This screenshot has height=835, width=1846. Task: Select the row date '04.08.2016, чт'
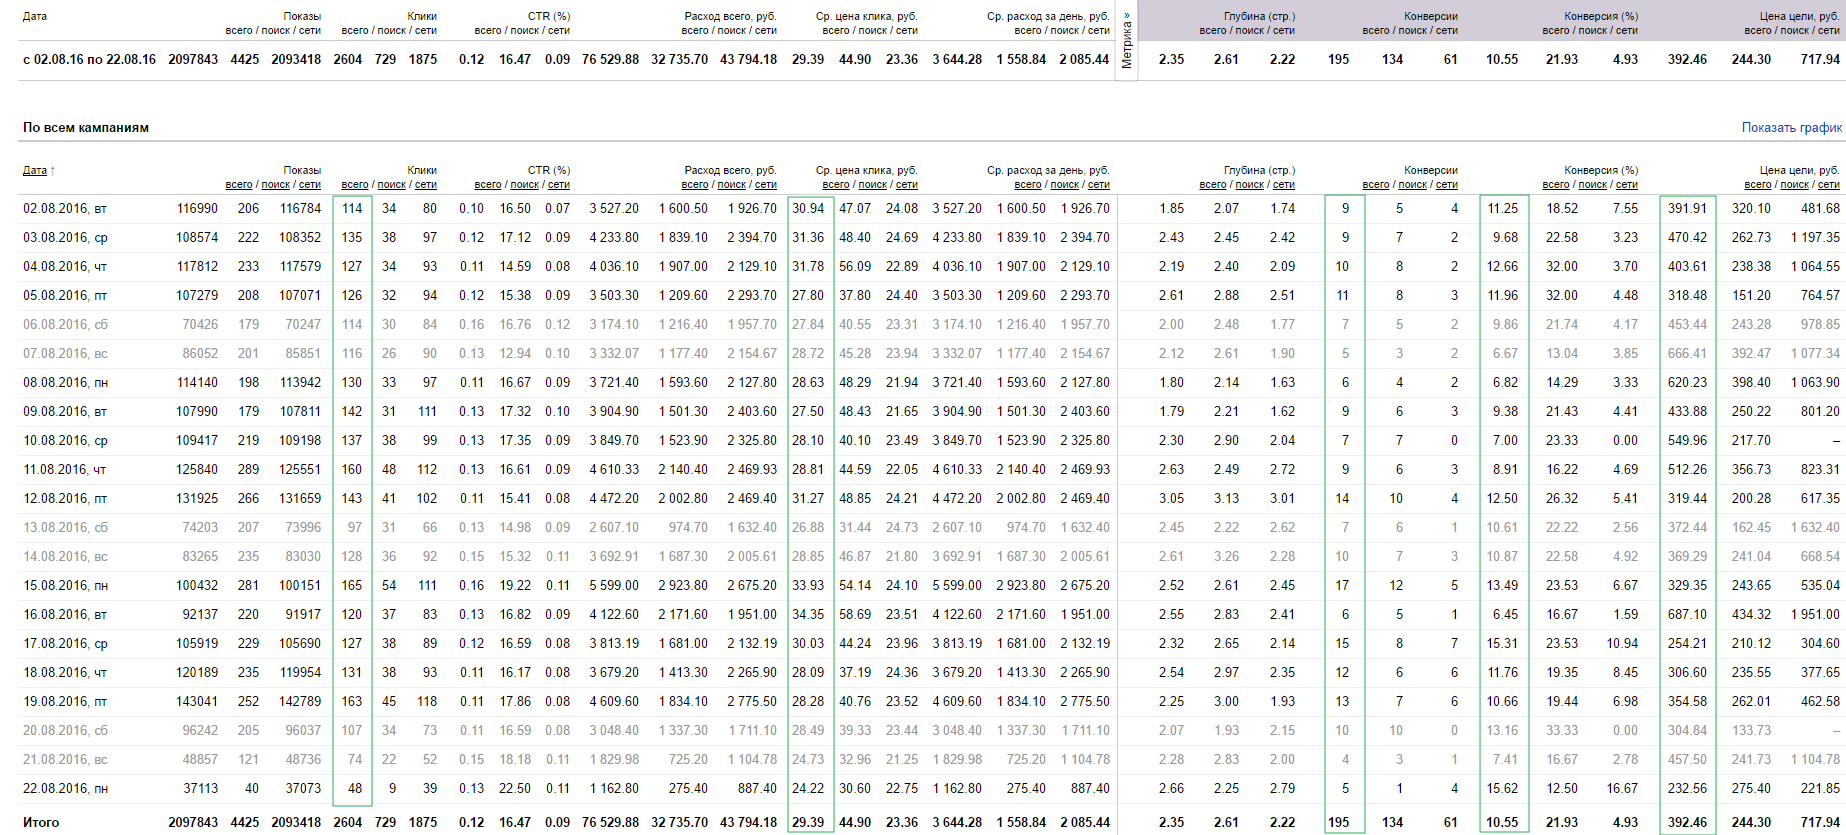[65, 267]
